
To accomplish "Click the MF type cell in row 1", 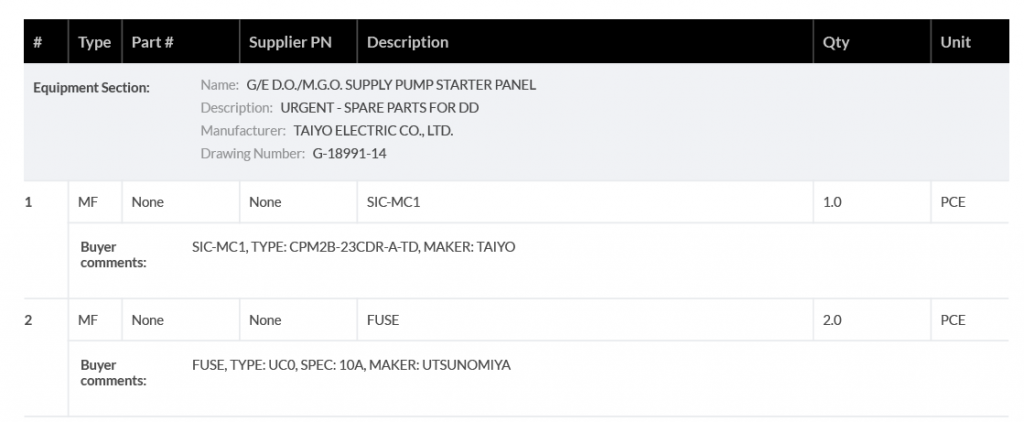I will click(x=88, y=202).
